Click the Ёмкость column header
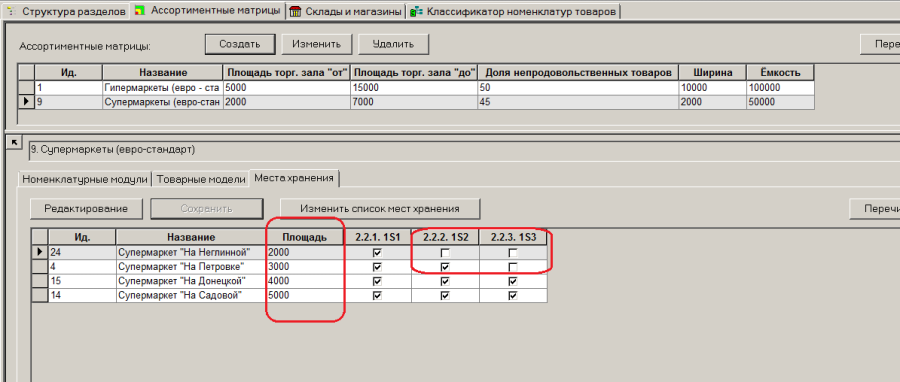This screenshot has width=900, height=382. click(x=779, y=72)
